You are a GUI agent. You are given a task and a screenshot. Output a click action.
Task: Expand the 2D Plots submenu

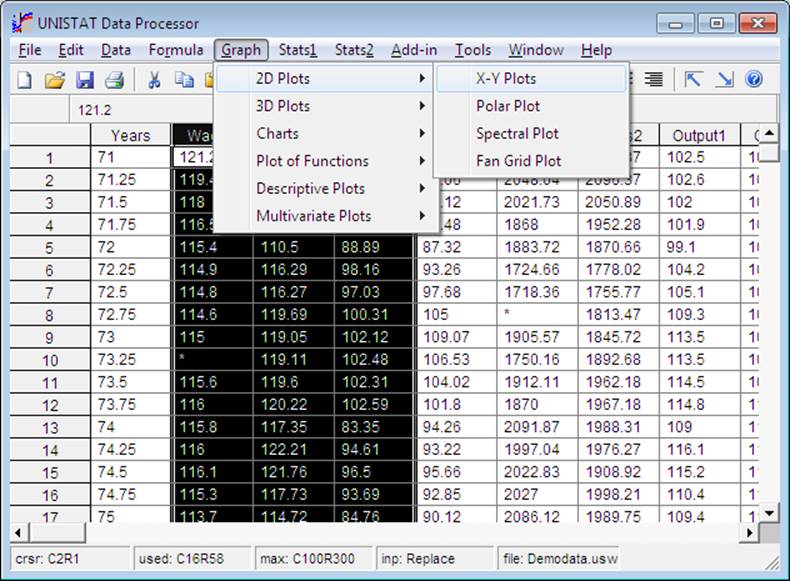click(324, 79)
